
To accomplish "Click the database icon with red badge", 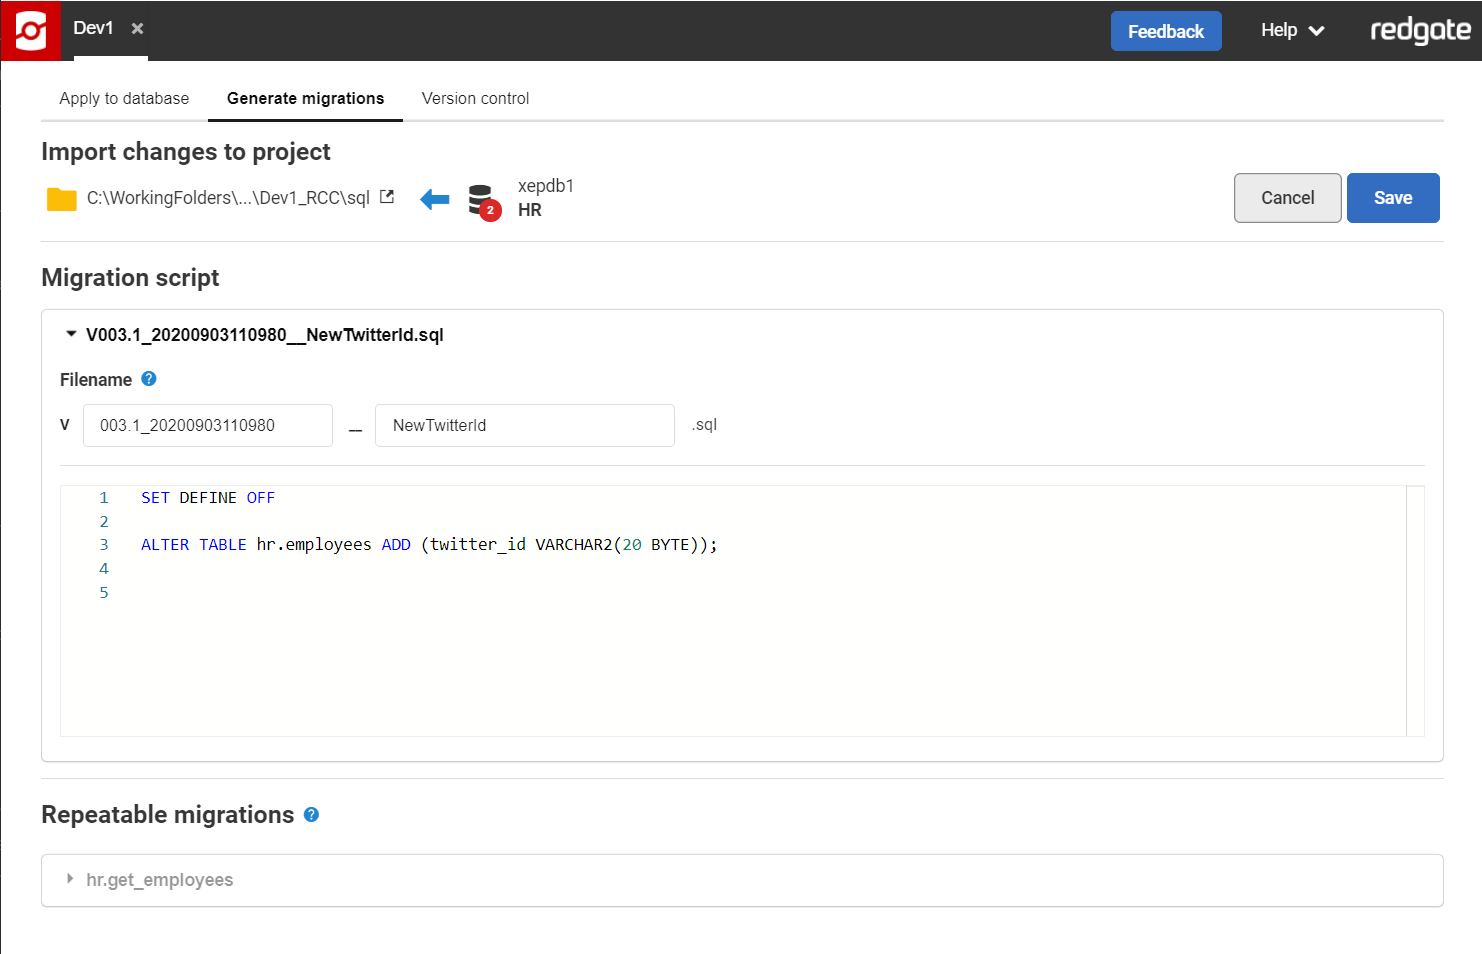I will (x=483, y=201).
